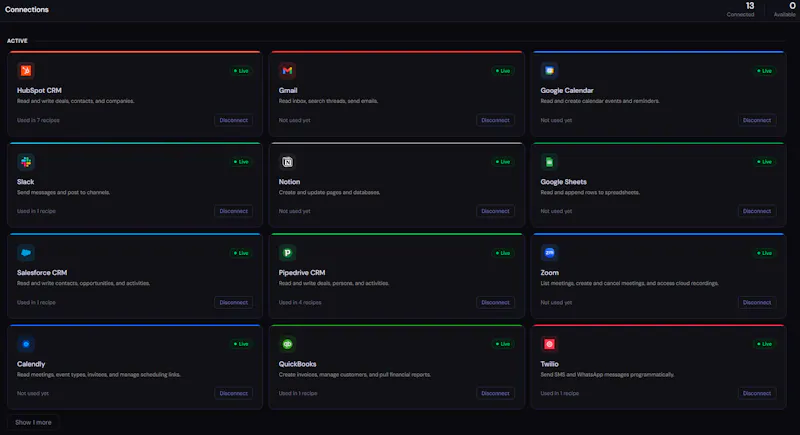
Task: Disconnect the Slack connection
Action: (234, 211)
